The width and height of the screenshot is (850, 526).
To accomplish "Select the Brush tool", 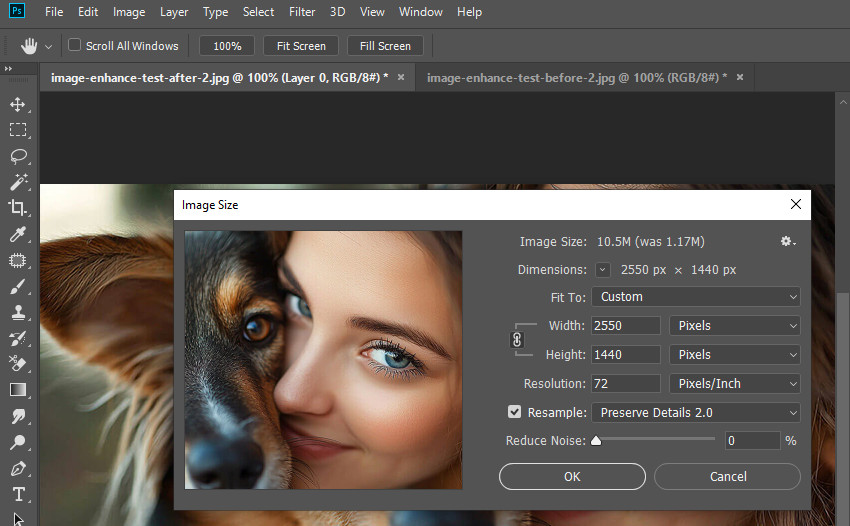I will point(18,286).
